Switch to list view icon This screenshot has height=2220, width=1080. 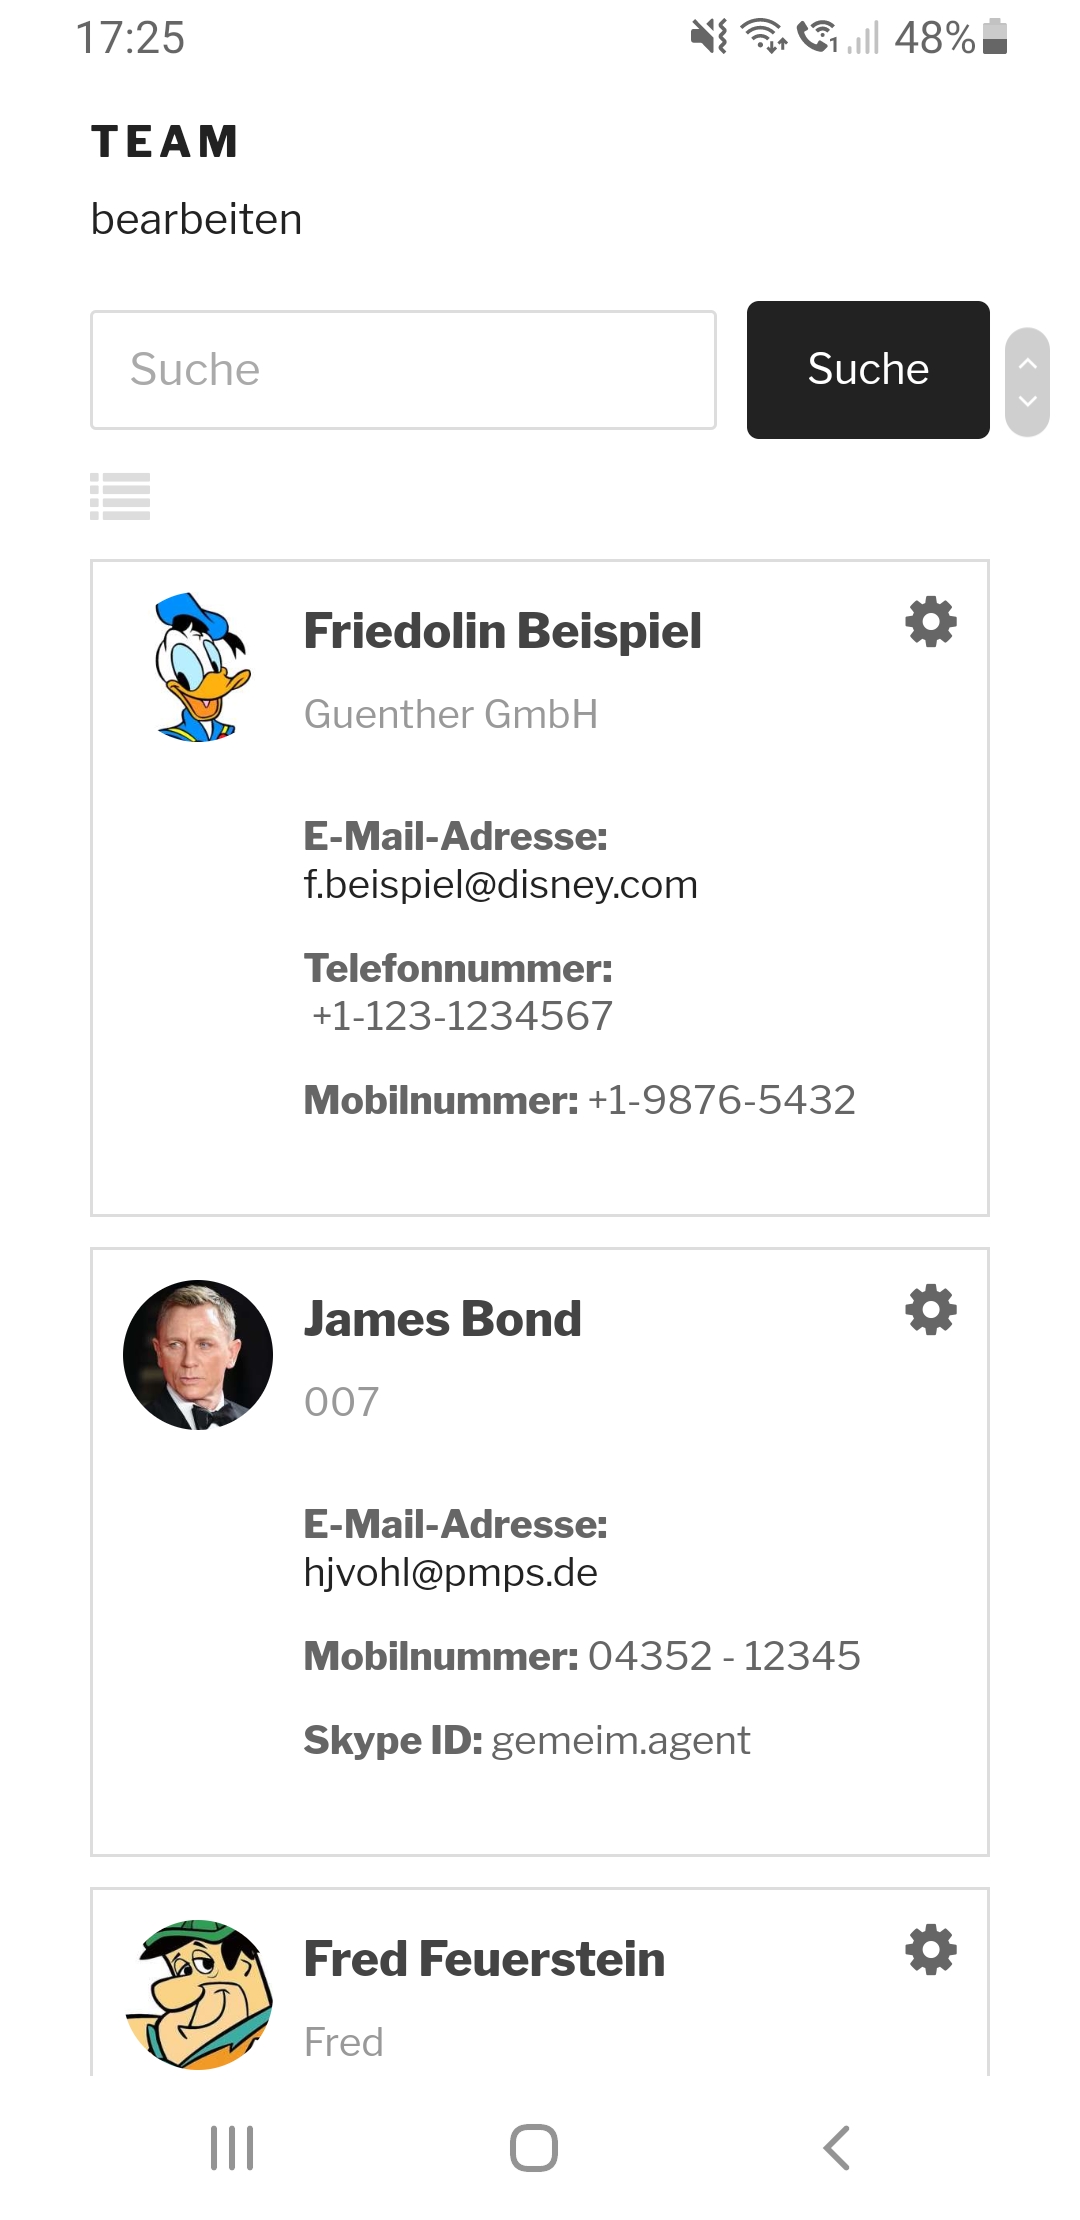pos(120,496)
